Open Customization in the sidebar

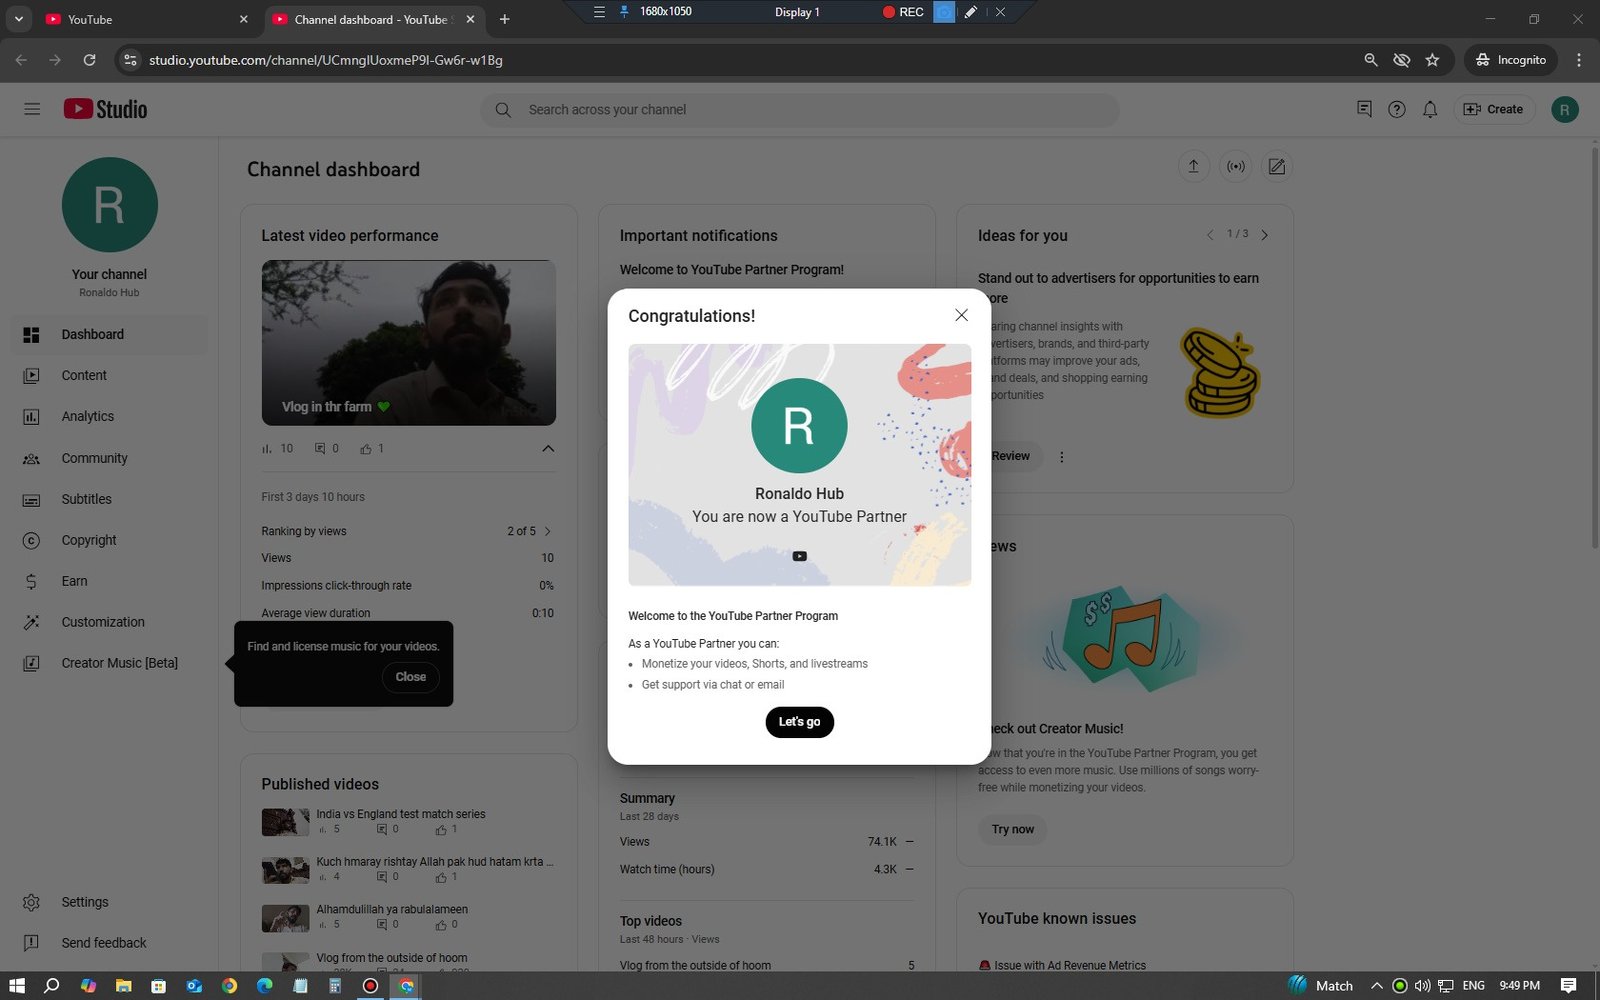109,622
